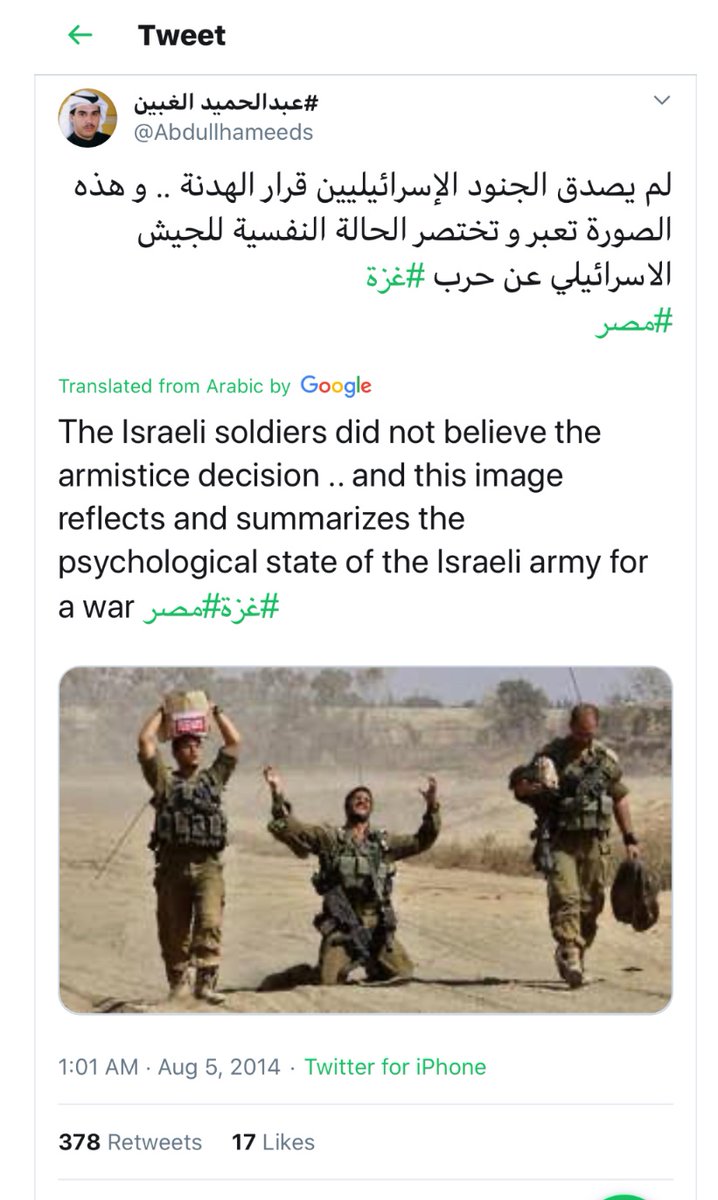Image resolution: width=718 pixels, height=1200 pixels.
Task: Open the tweet author's profile picture
Action: tap(87, 117)
